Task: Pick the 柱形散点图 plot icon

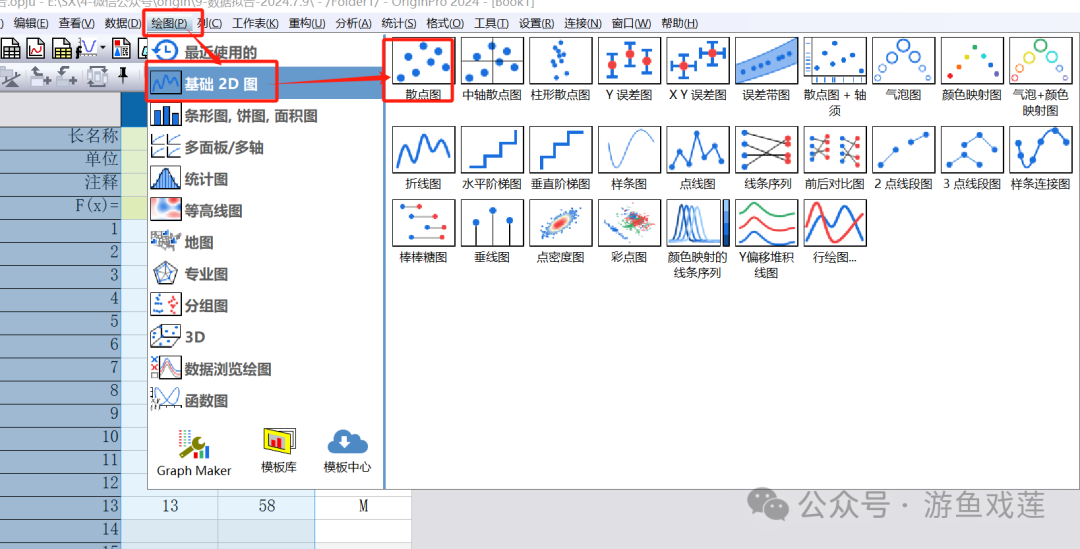Action: tap(561, 61)
